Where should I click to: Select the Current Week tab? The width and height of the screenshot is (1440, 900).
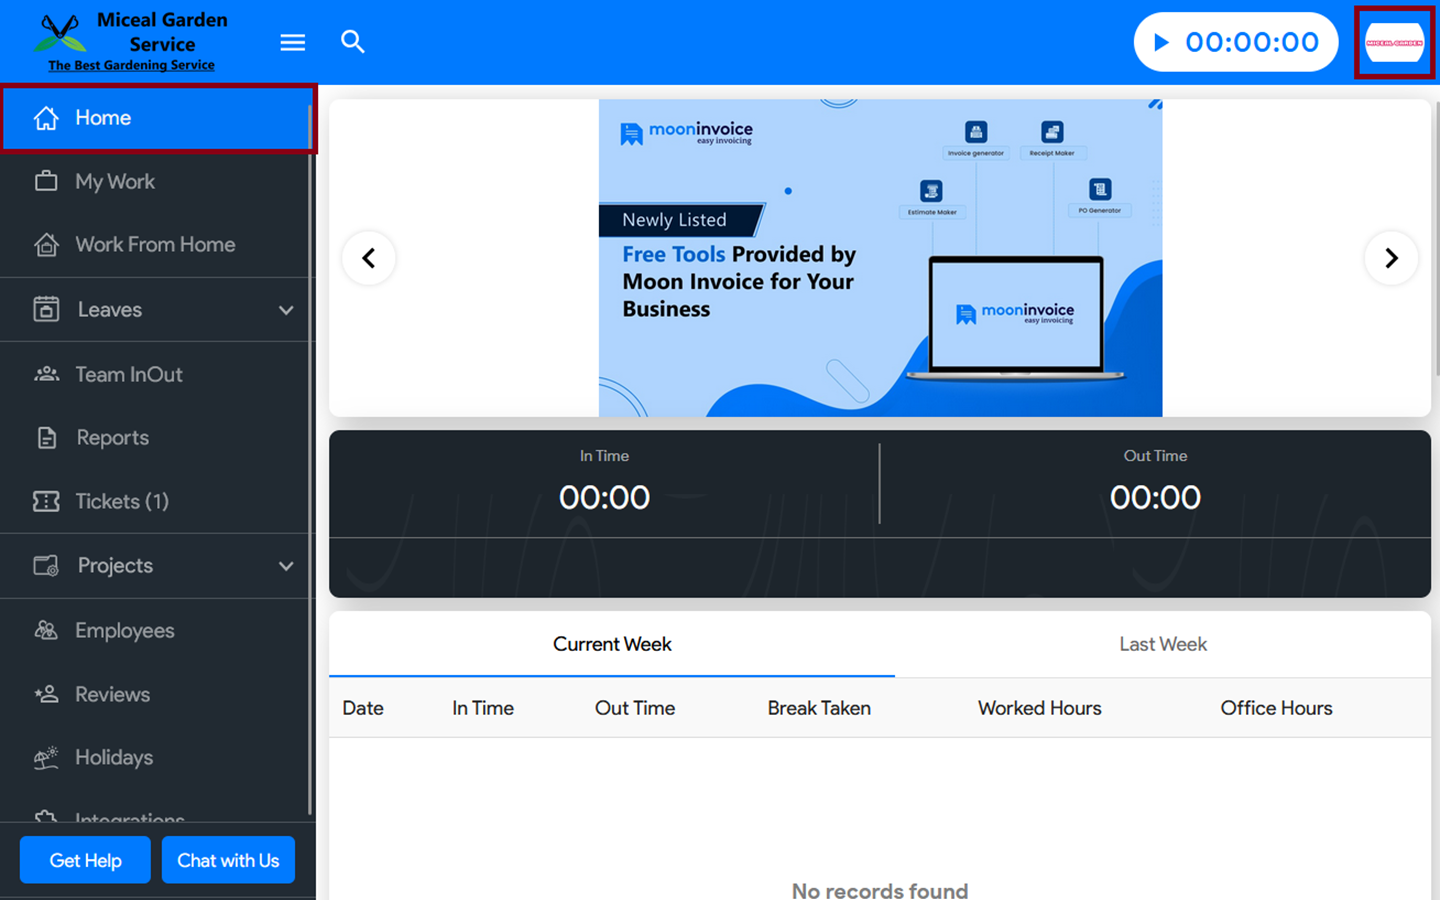(612, 644)
